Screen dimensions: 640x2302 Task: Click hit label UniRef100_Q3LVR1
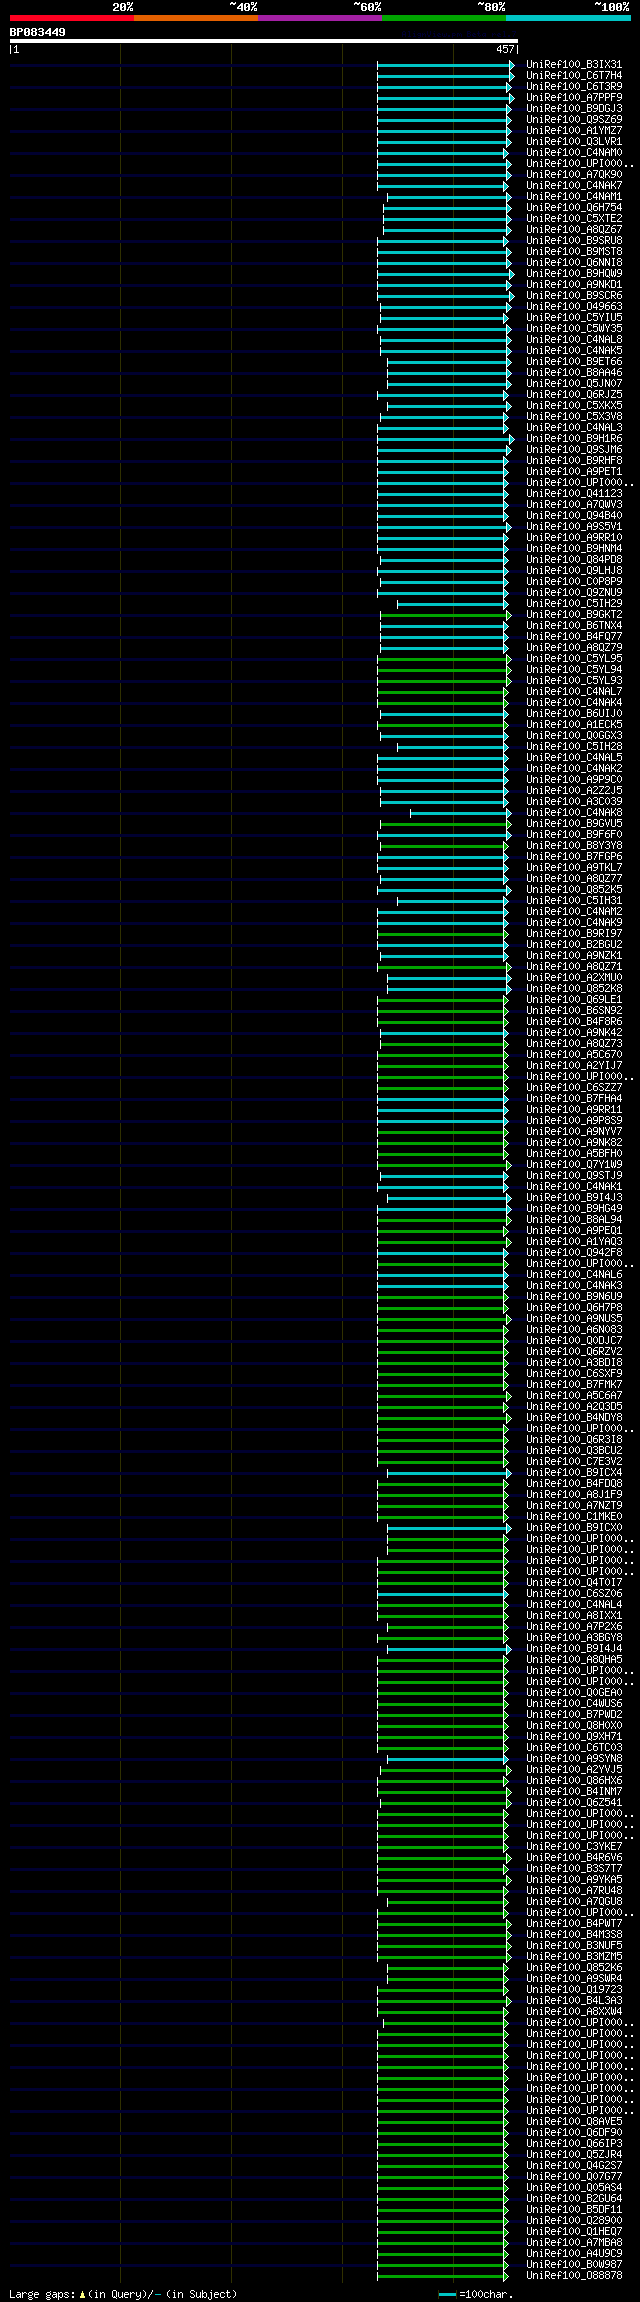click(x=574, y=142)
